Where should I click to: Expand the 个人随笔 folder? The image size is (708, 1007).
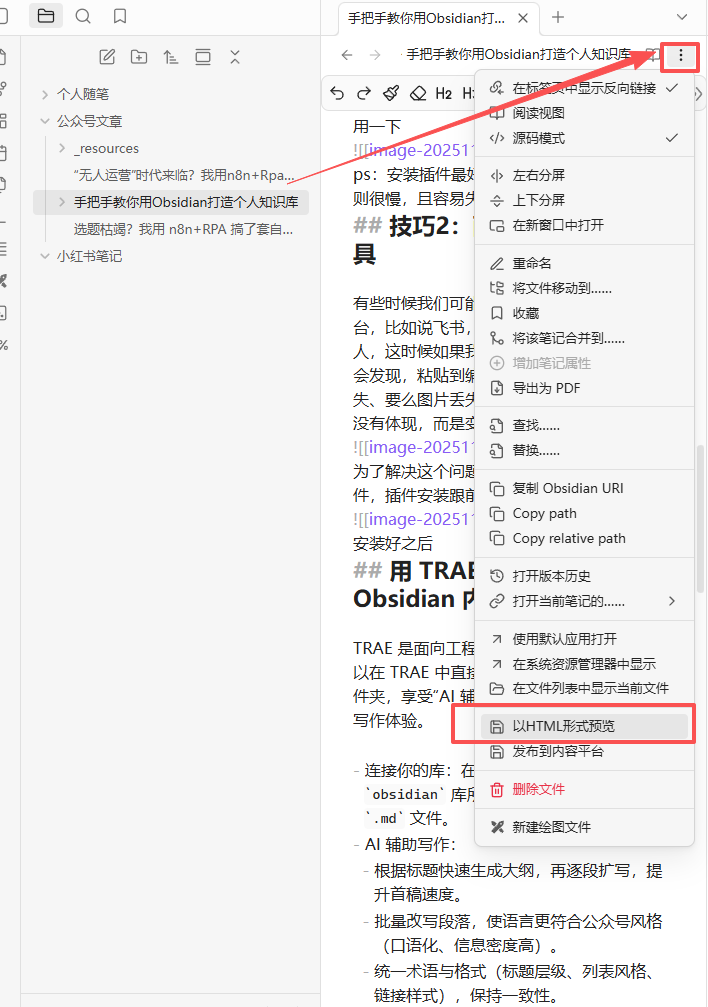[x=83, y=94]
